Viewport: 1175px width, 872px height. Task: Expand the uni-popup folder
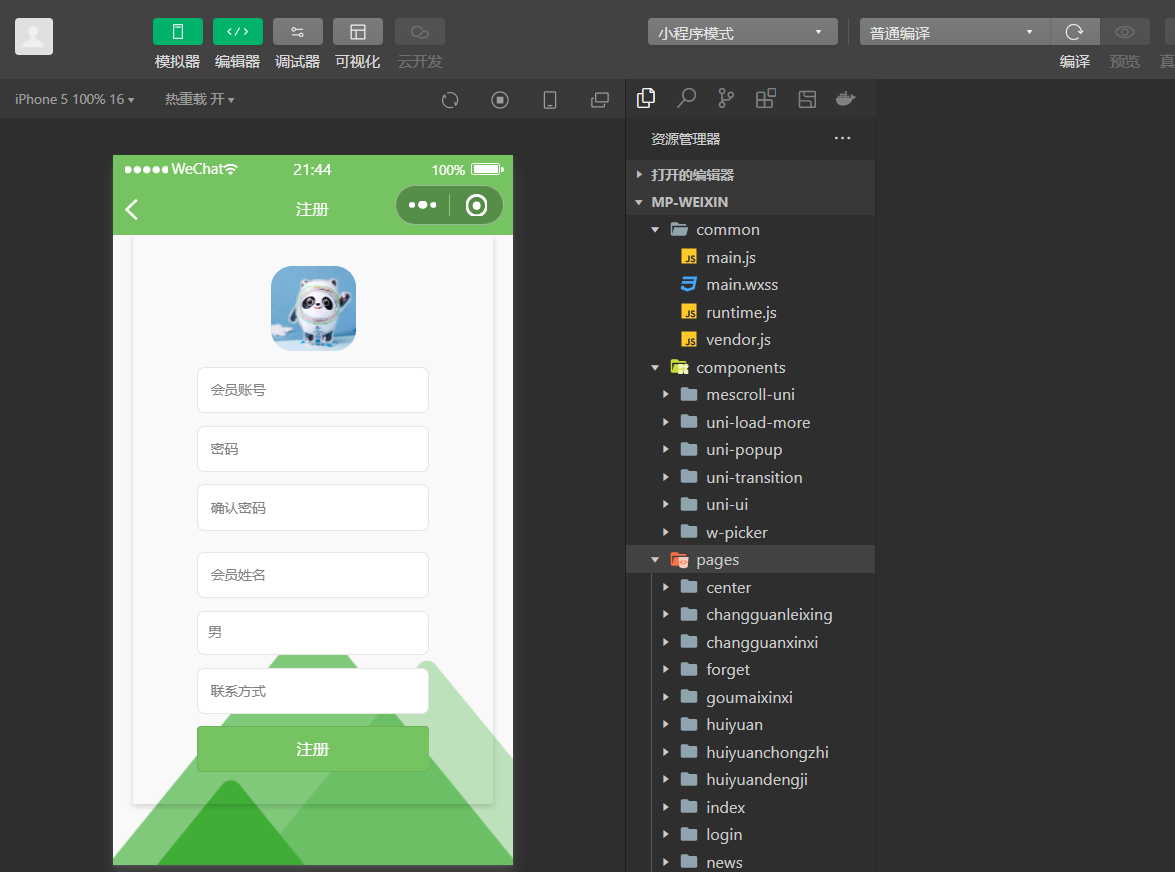750,449
